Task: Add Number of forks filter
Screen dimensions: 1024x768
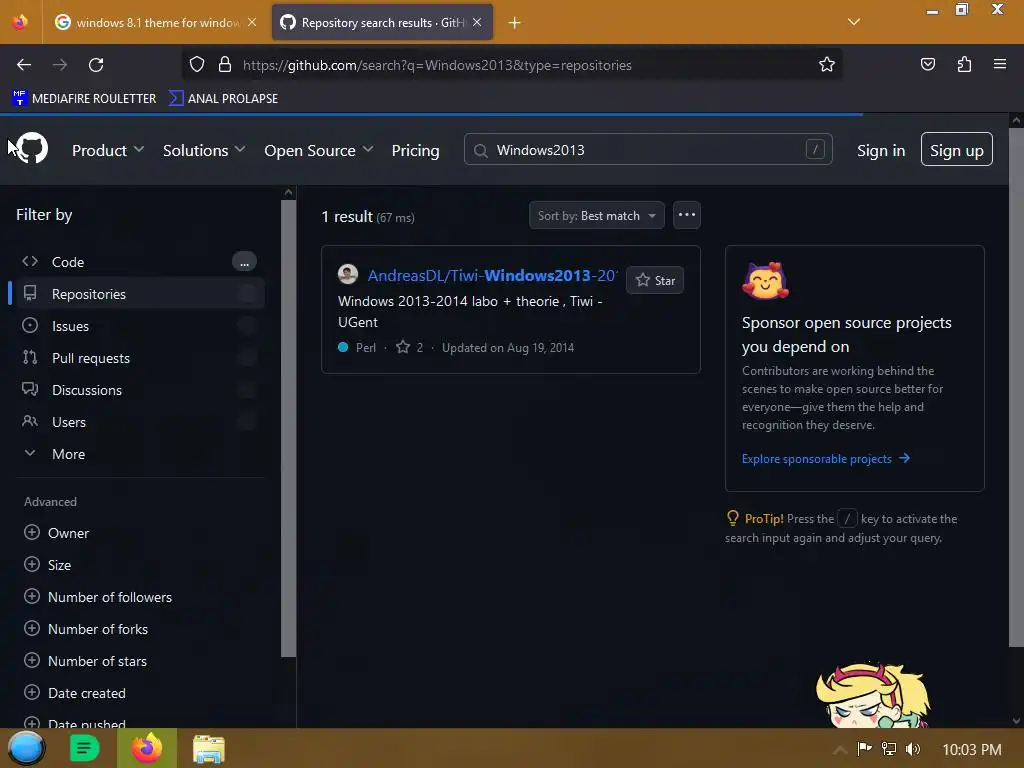Action: [86, 629]
